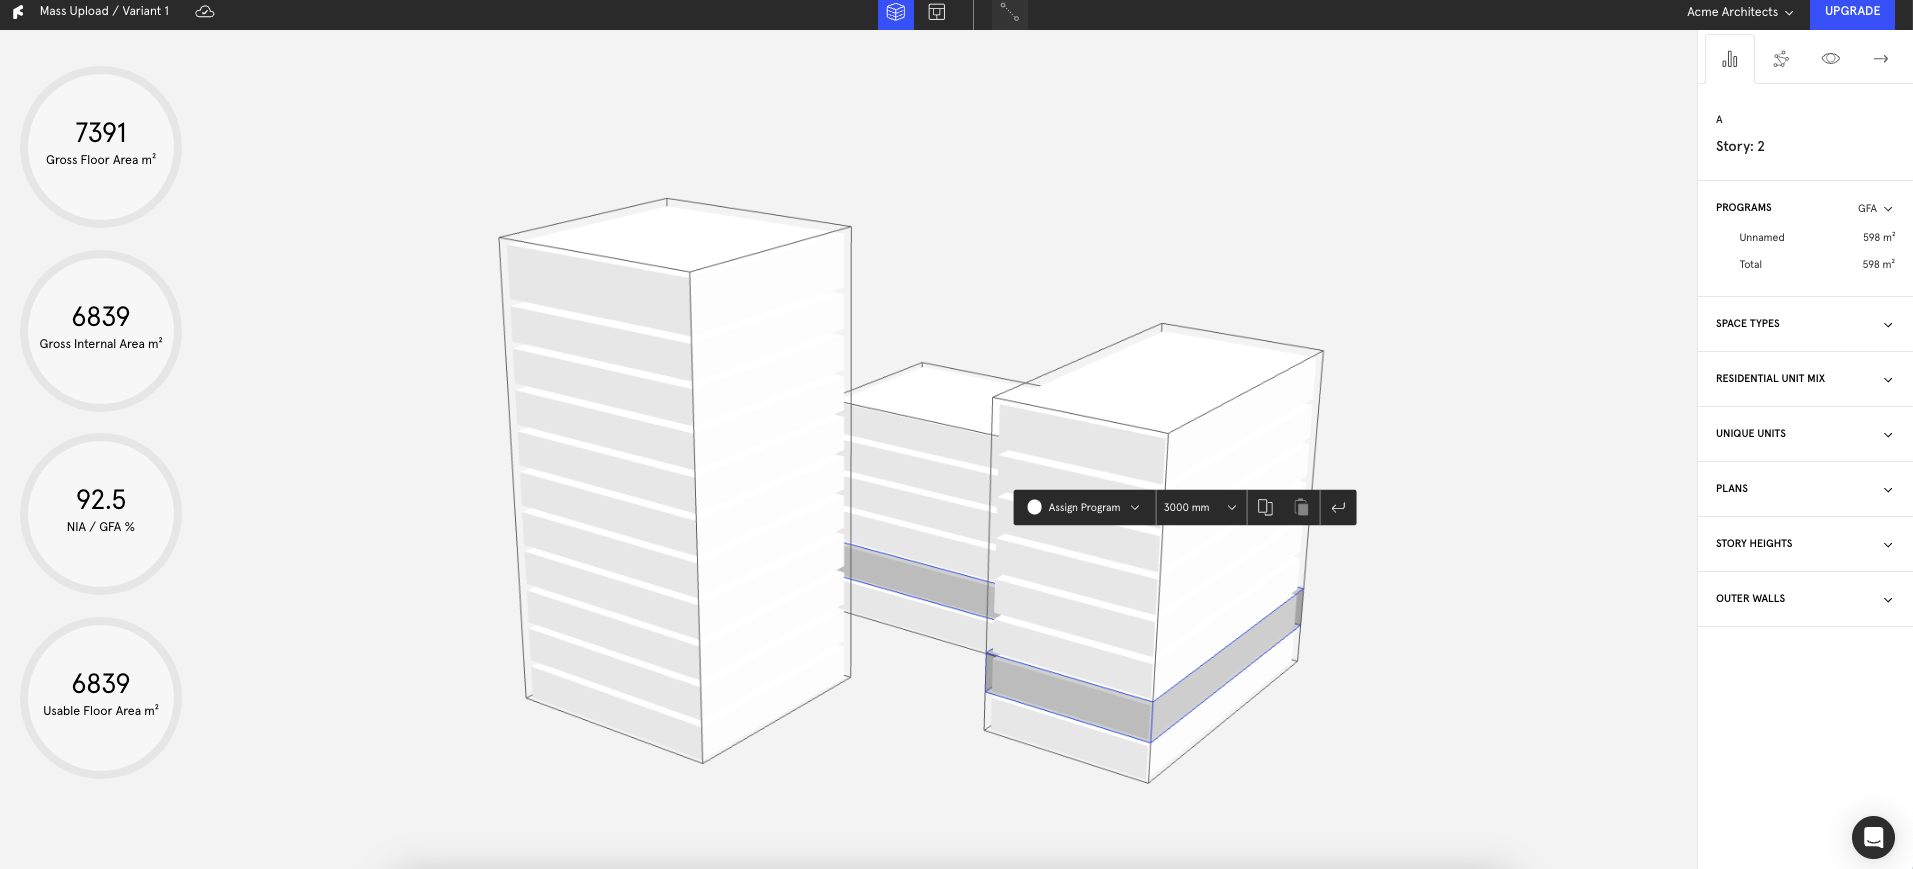Click the duplicate story icon
This screenshot has width=1913, height=869.
[1265, 507]
